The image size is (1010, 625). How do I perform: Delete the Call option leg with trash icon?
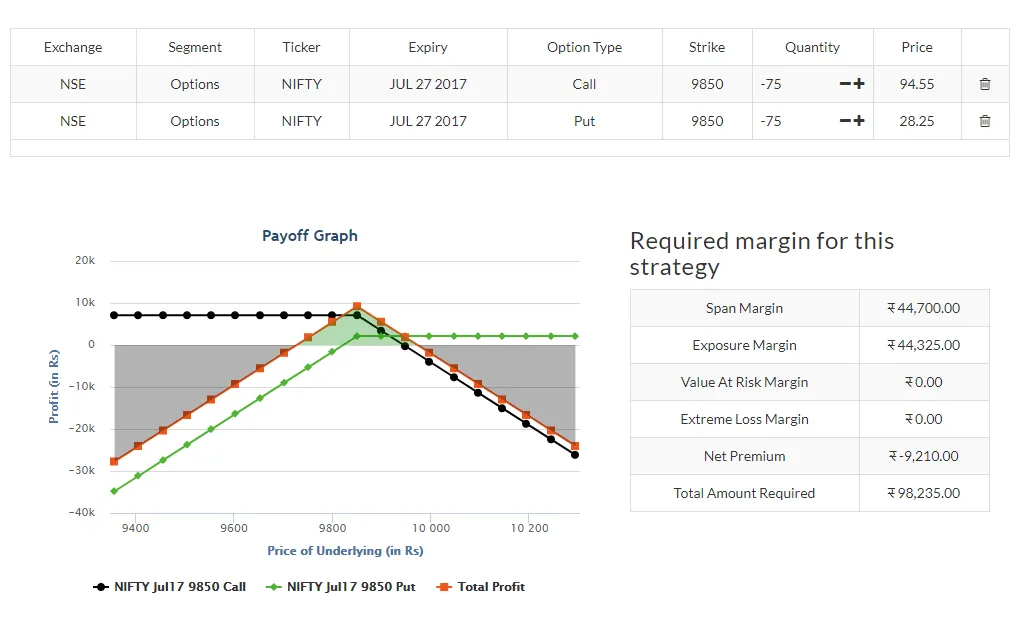click(985, 84)
